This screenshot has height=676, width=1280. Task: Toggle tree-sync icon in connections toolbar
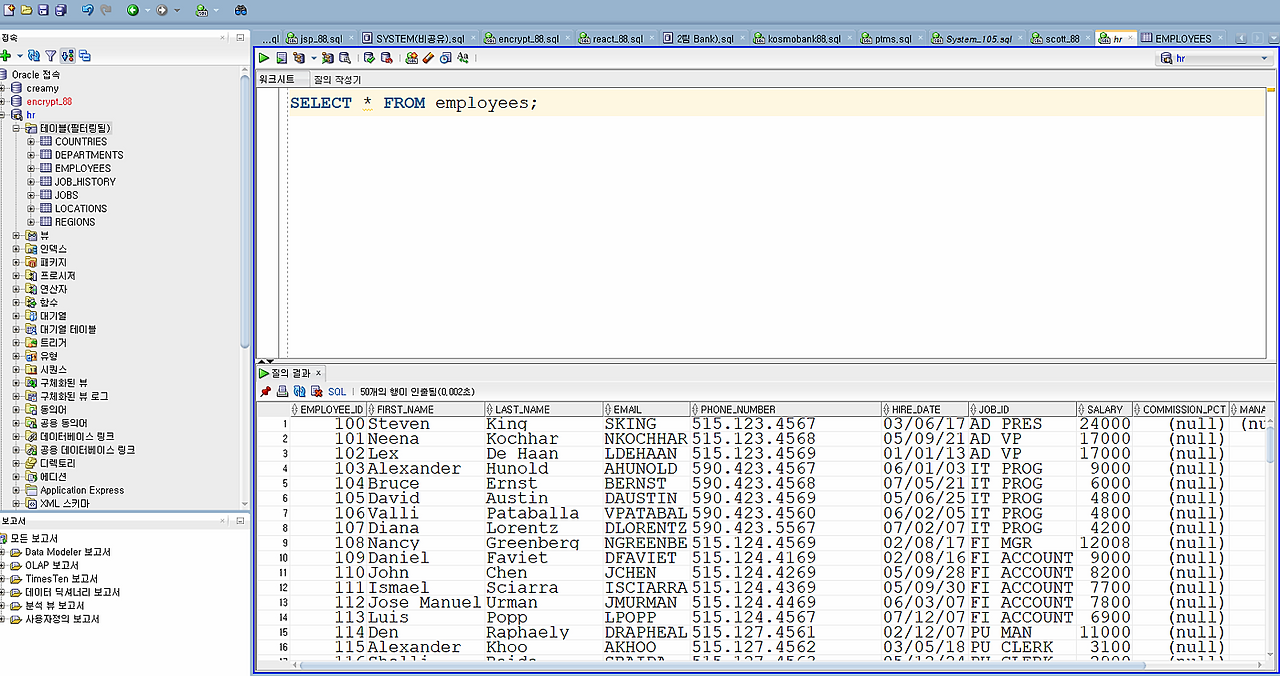(x=68, y=56)
